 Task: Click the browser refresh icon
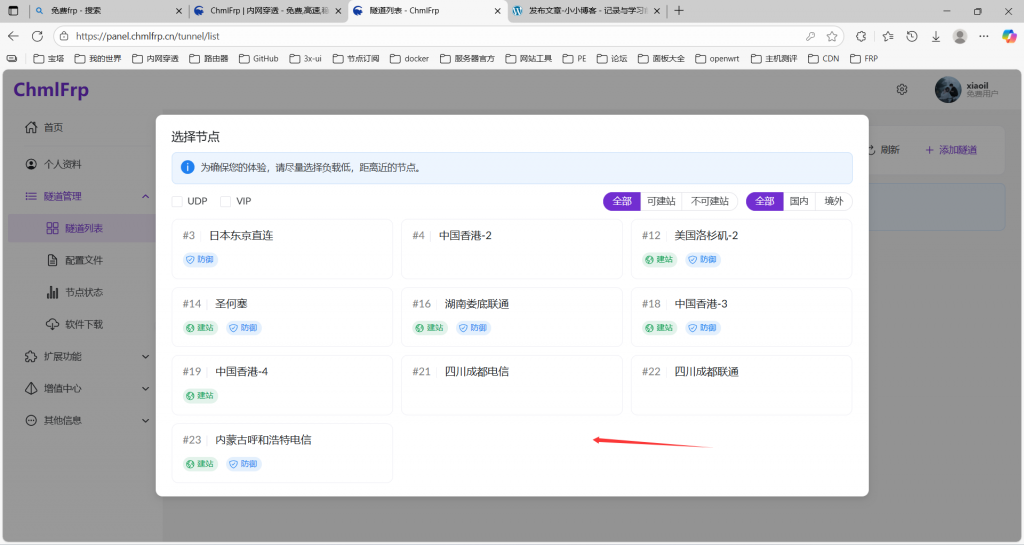[37, 36]
